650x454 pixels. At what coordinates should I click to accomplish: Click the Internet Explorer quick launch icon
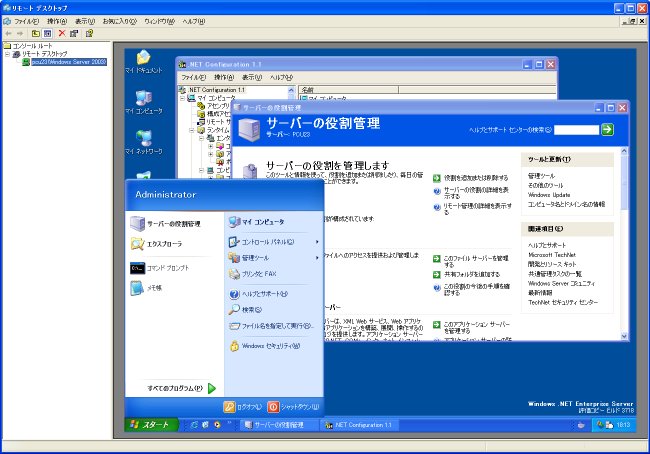point(194,425)
